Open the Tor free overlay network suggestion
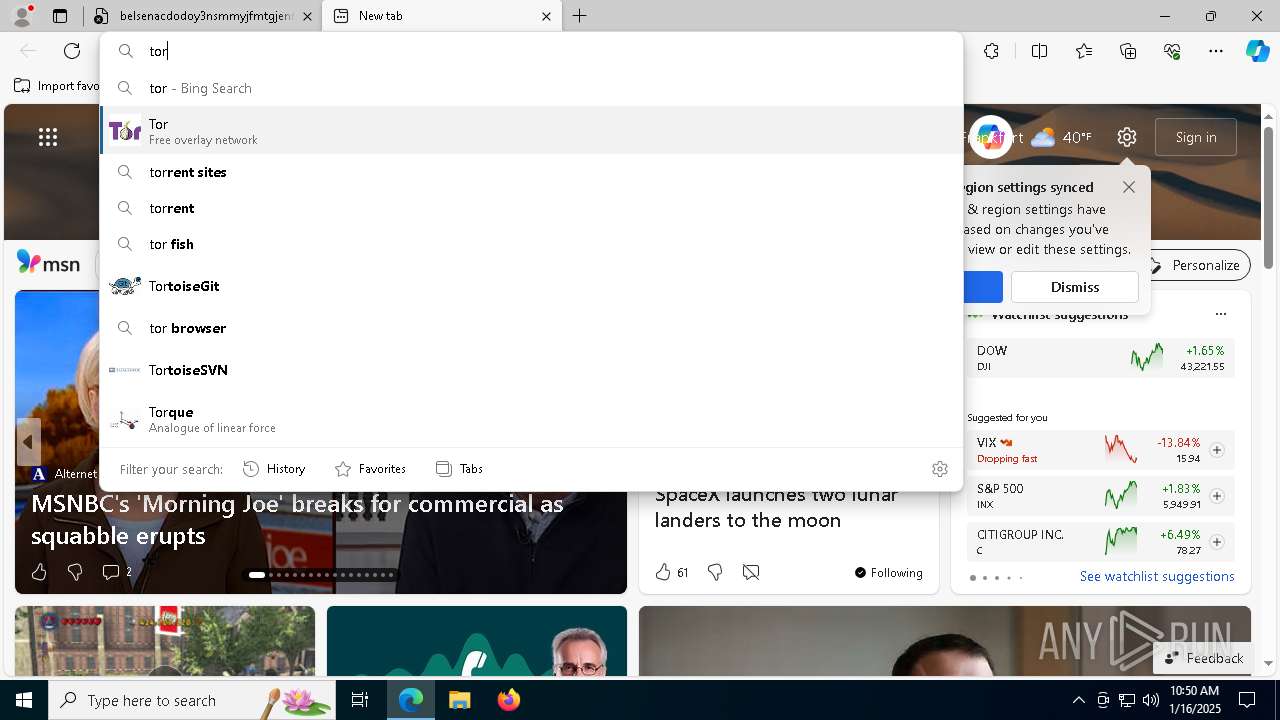The image size is (1280, 720). (x=531, y=131)
